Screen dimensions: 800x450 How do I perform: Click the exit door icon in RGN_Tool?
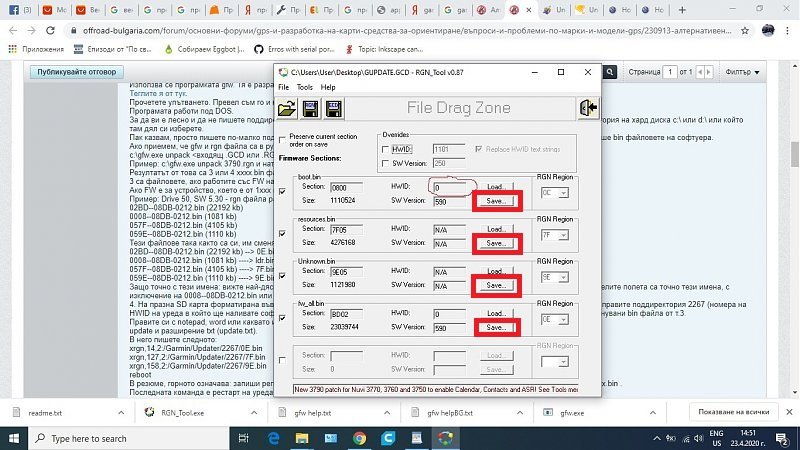coord(587,109)
